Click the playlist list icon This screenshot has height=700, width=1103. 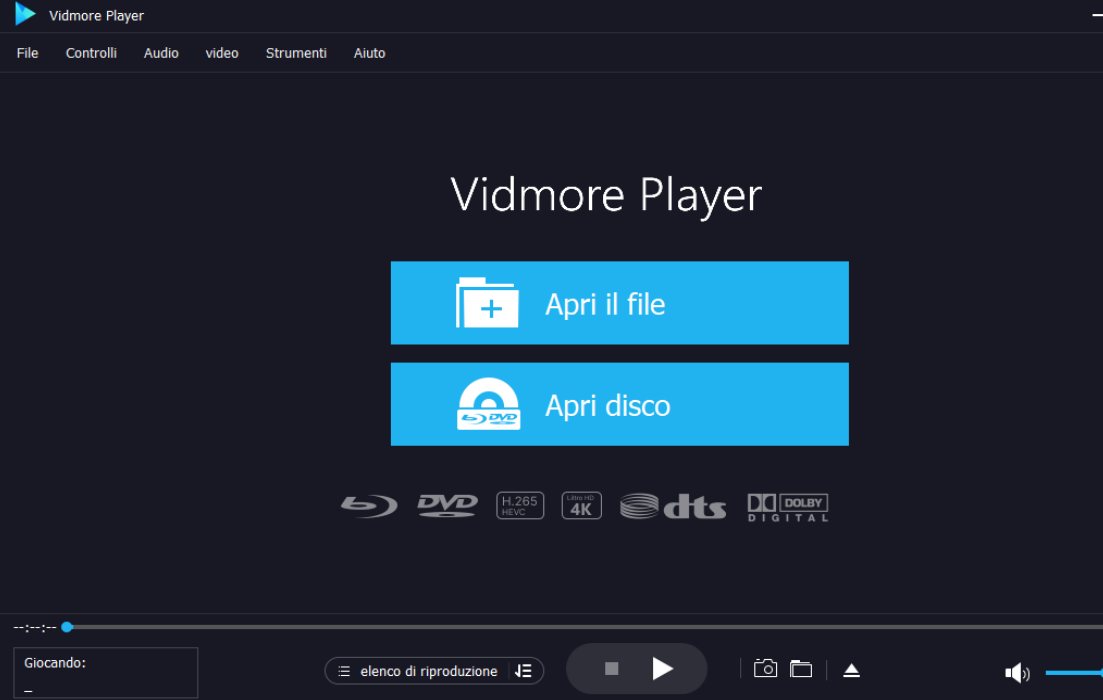tap(344, 671)
